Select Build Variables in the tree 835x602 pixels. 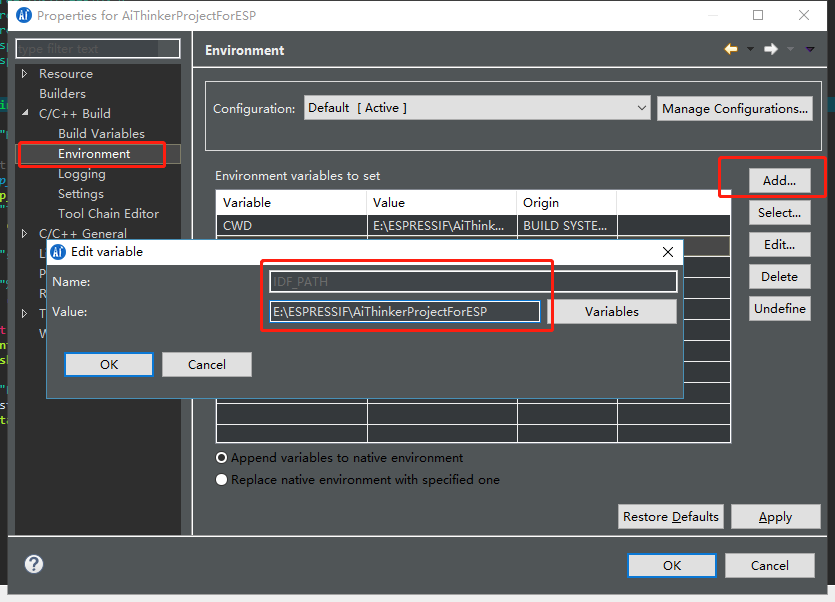point(101,133)
